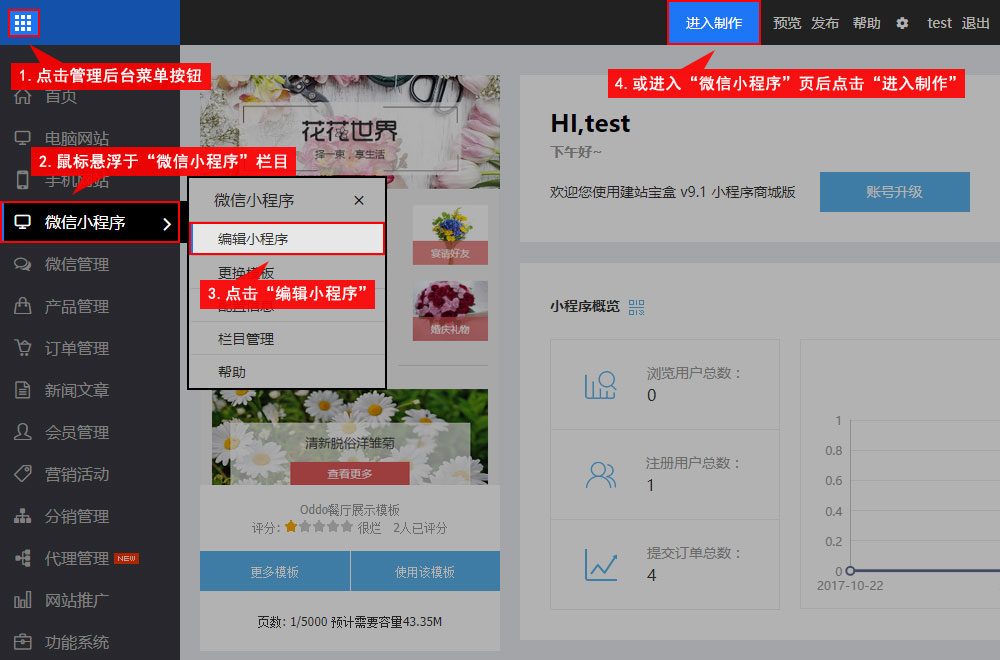Open the grid menu button at top-left
Screen dimensions: 1000x660
tap(23, 22)
